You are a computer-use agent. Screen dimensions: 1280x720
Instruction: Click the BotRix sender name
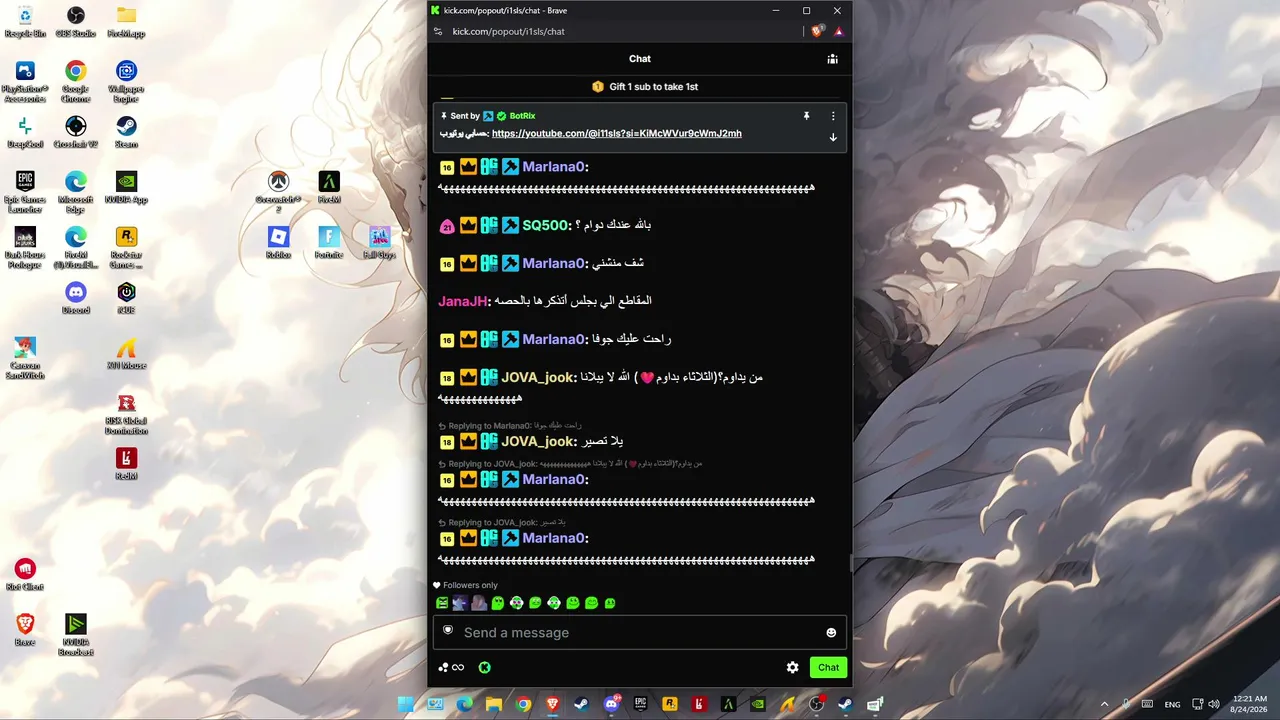[523, 116]
